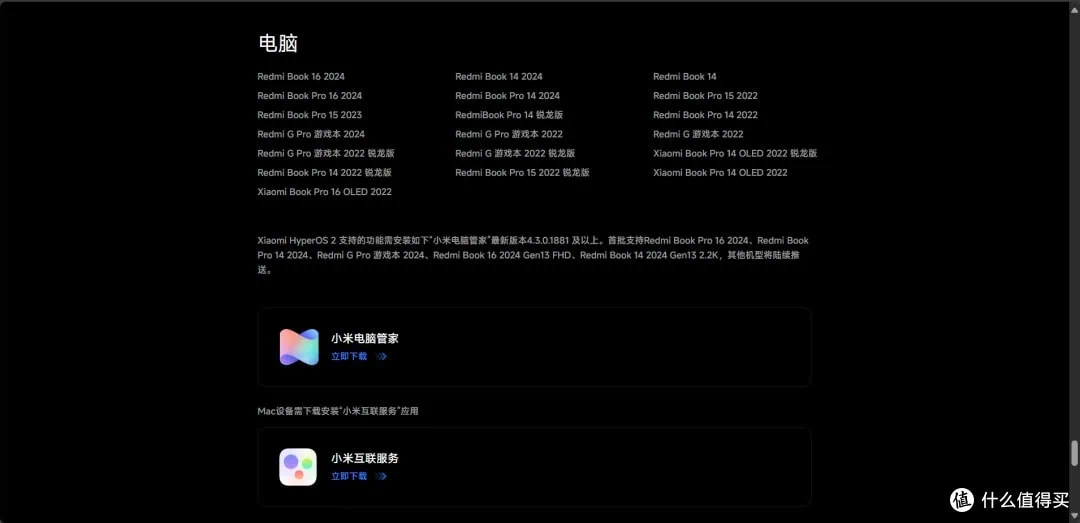Click the 电脑 section heading
Screen dimensions: 1080x523
278,43
